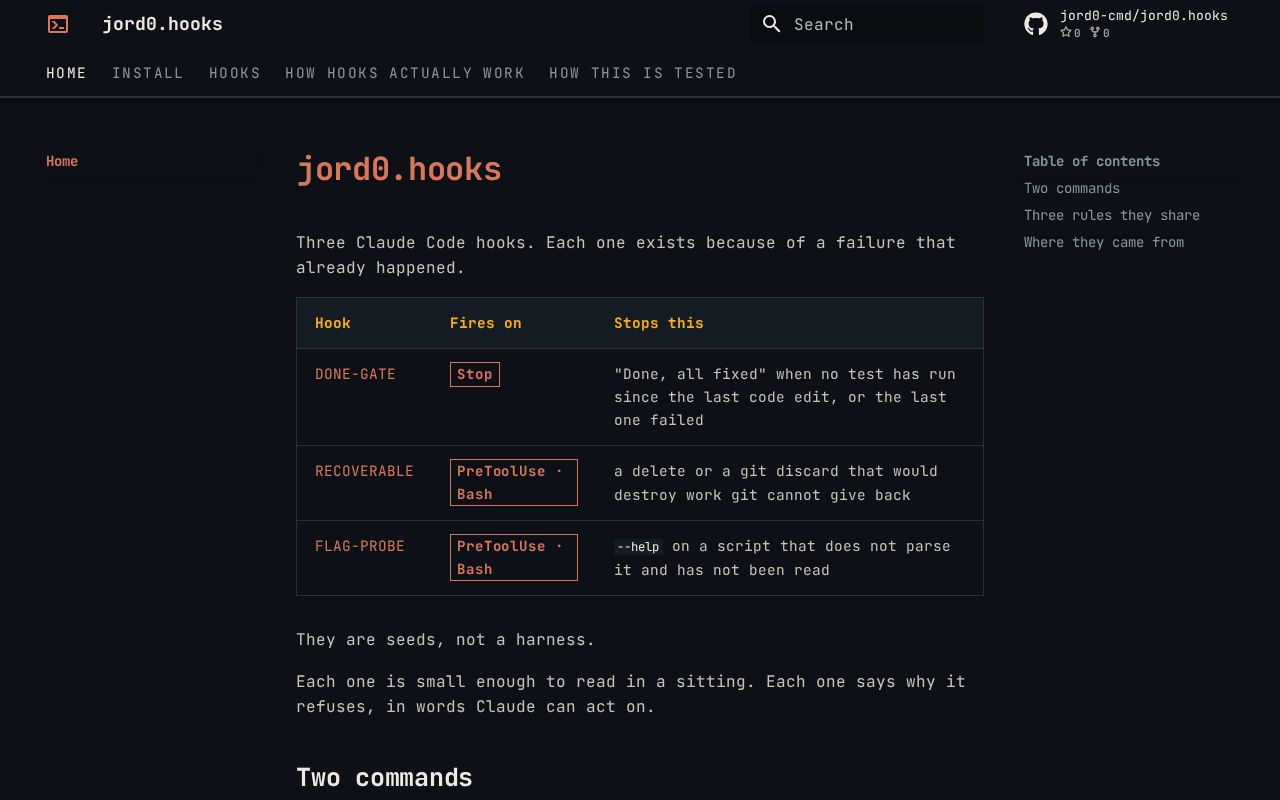Click the Table of contents label
Screen dimensions: 1280x800
1092,161
